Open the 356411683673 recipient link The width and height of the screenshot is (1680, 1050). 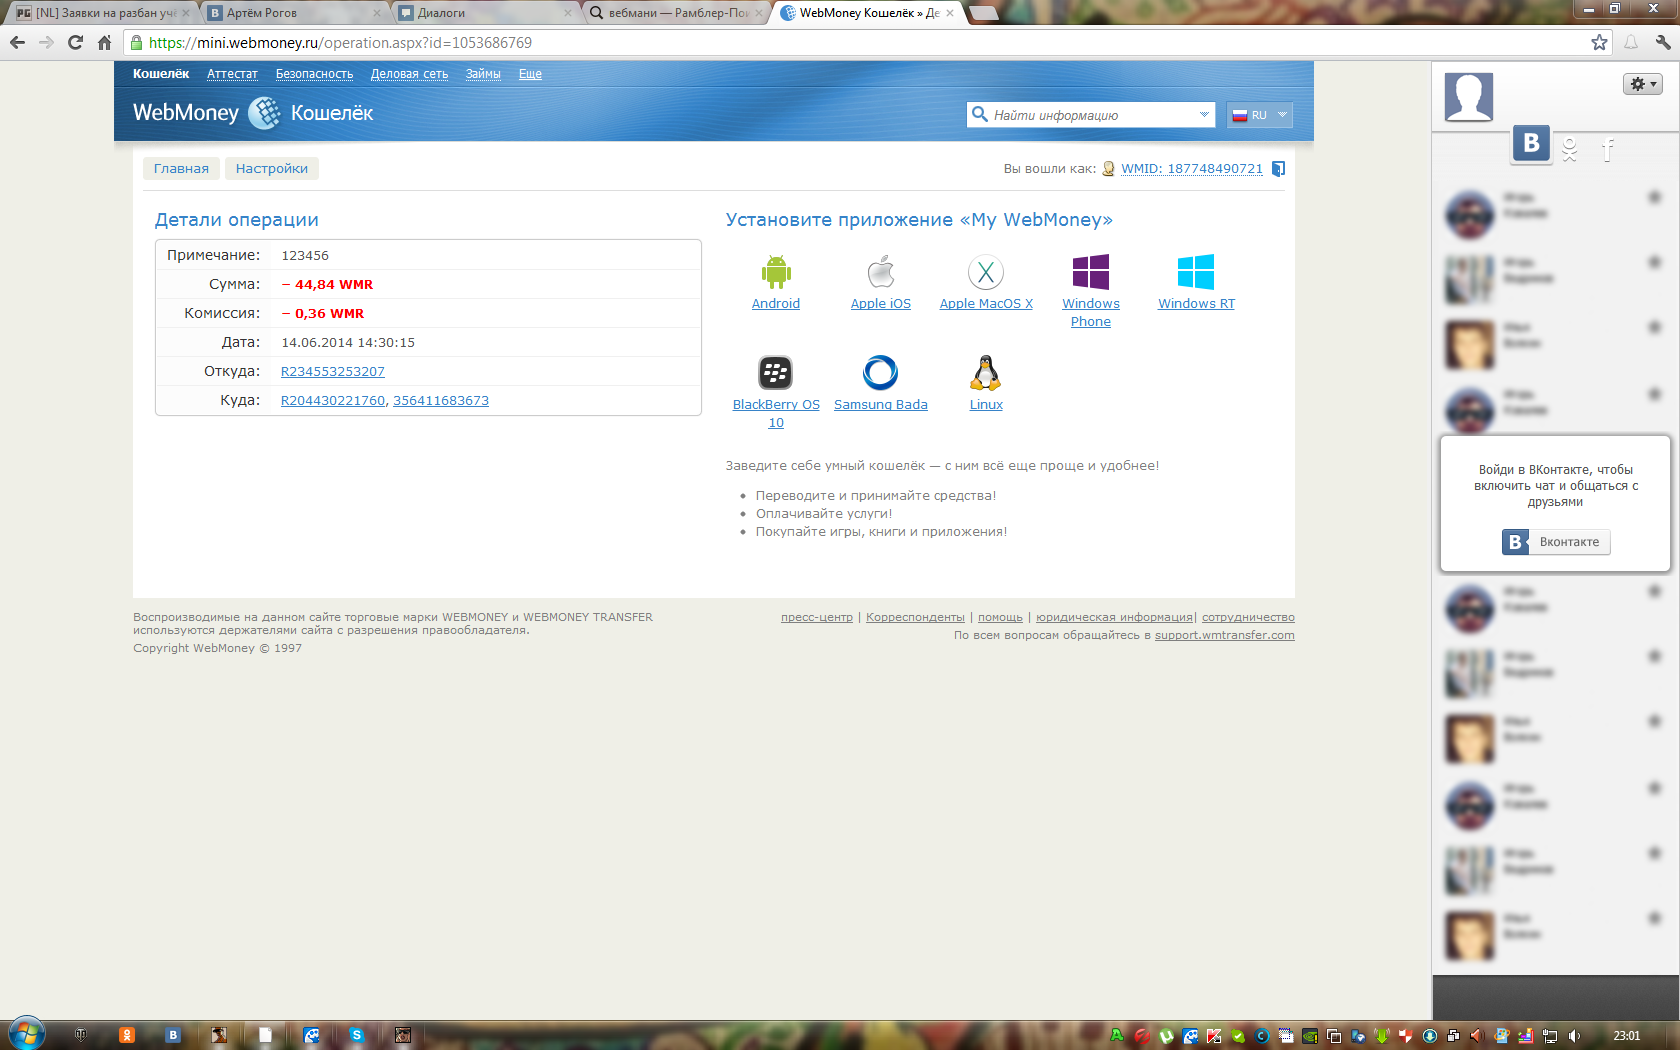(x=441, y=401)
